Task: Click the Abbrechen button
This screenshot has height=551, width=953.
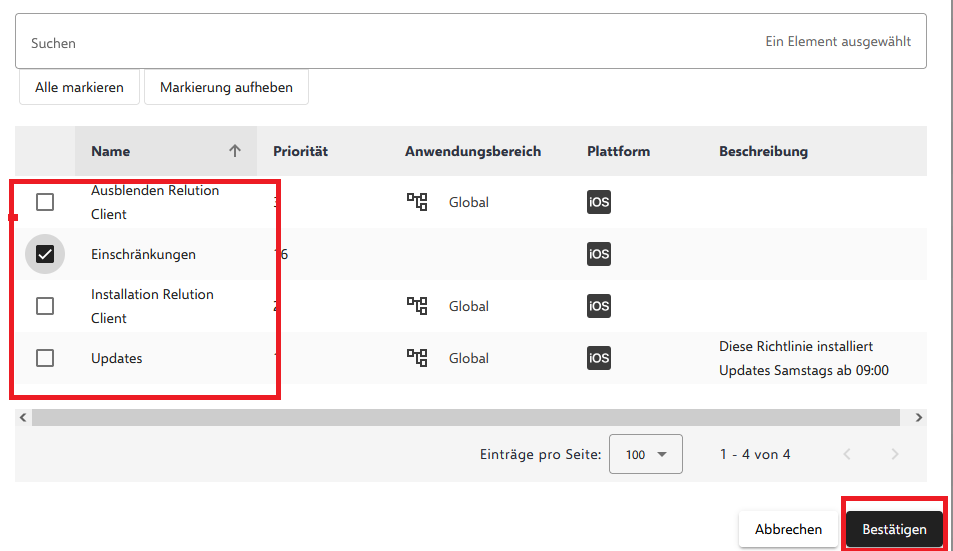Action: (x=788, y=529)
